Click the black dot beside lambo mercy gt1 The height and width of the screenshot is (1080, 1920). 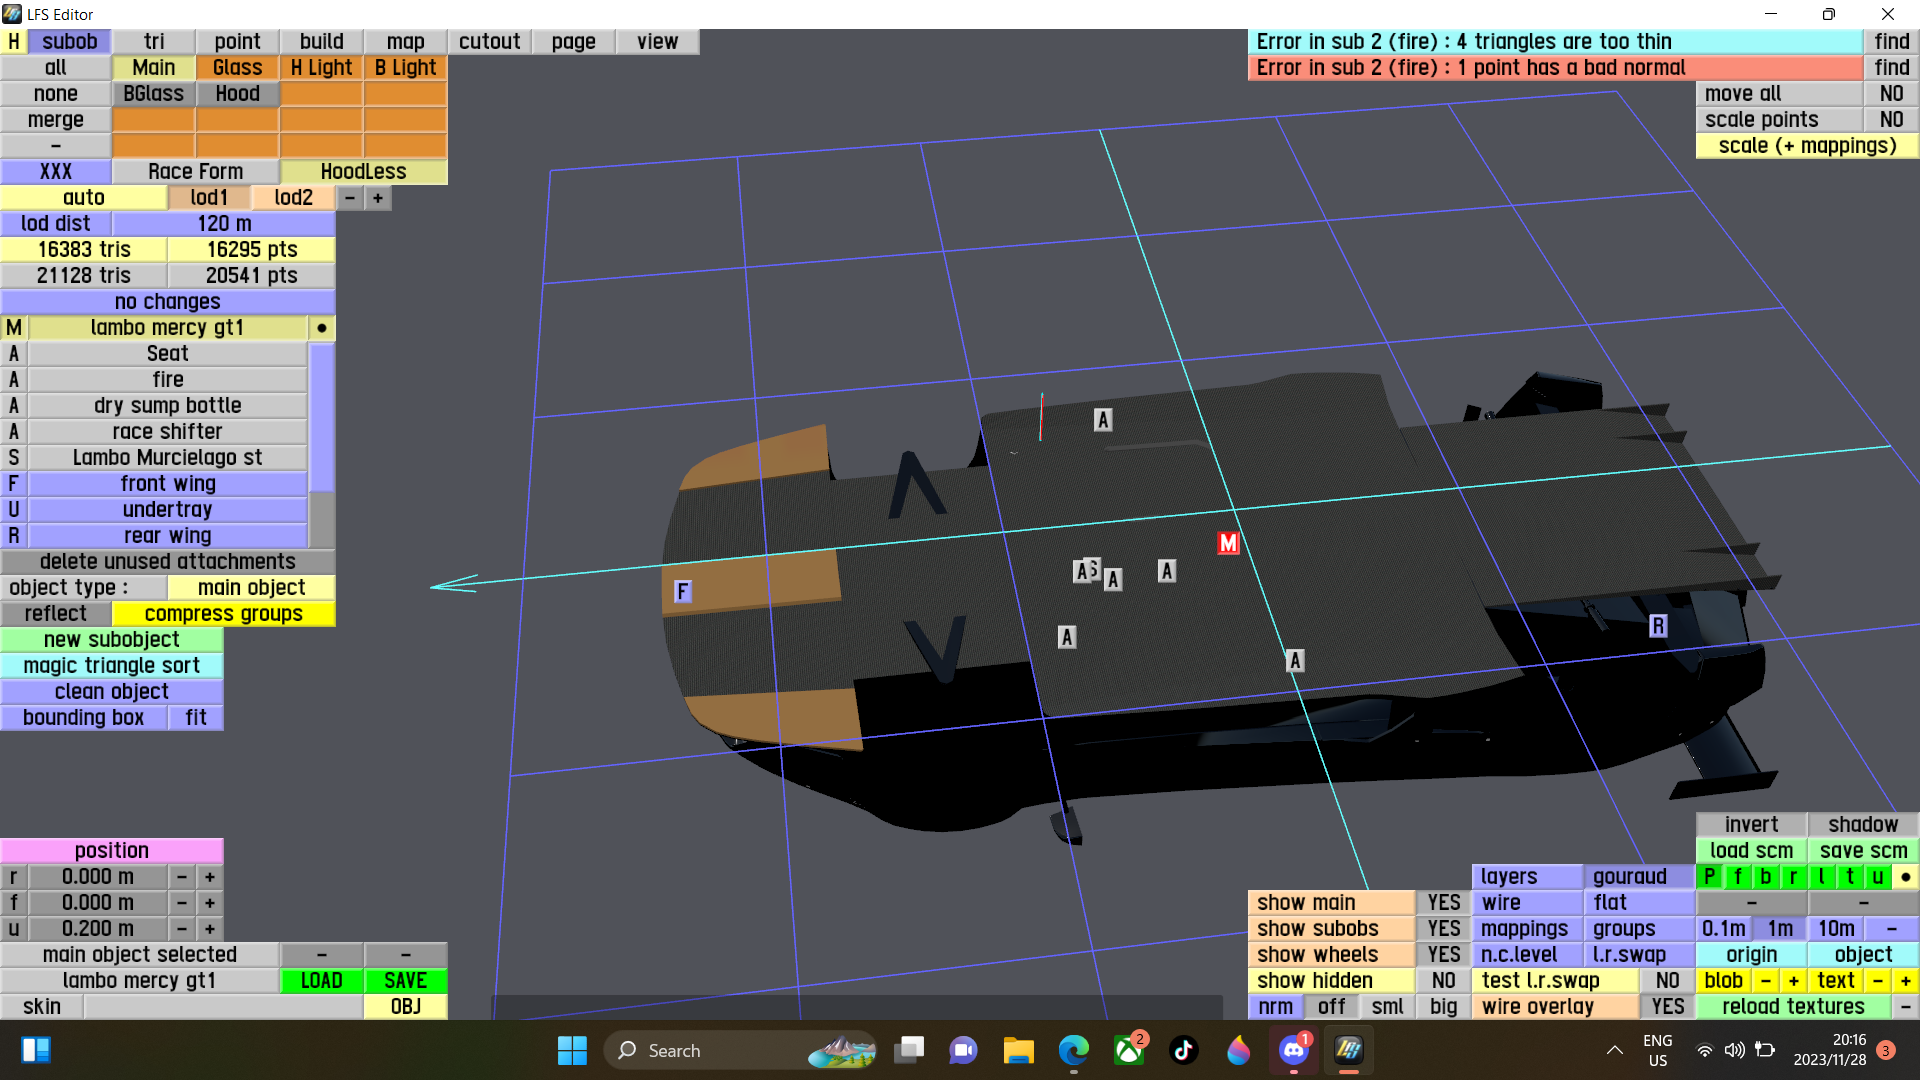tap(321, 328)
